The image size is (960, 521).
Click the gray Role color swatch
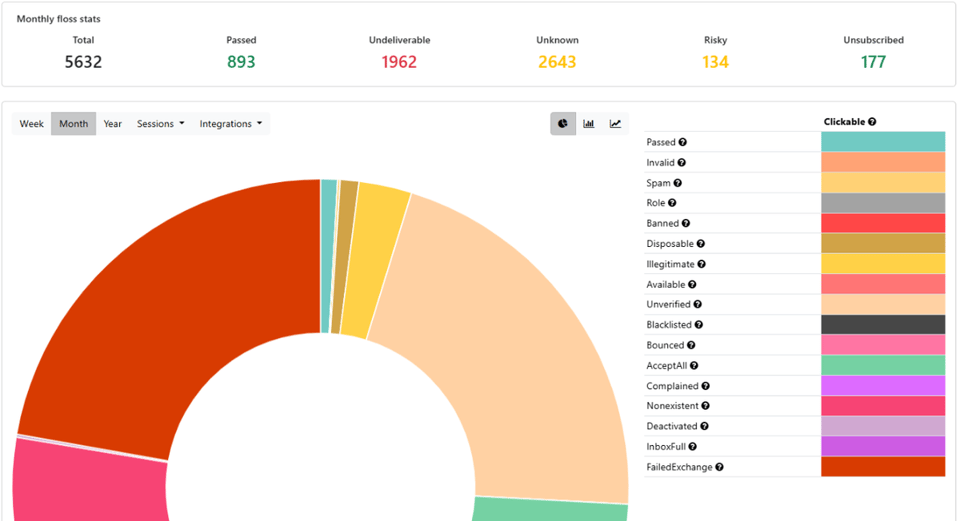pos(883,203)
